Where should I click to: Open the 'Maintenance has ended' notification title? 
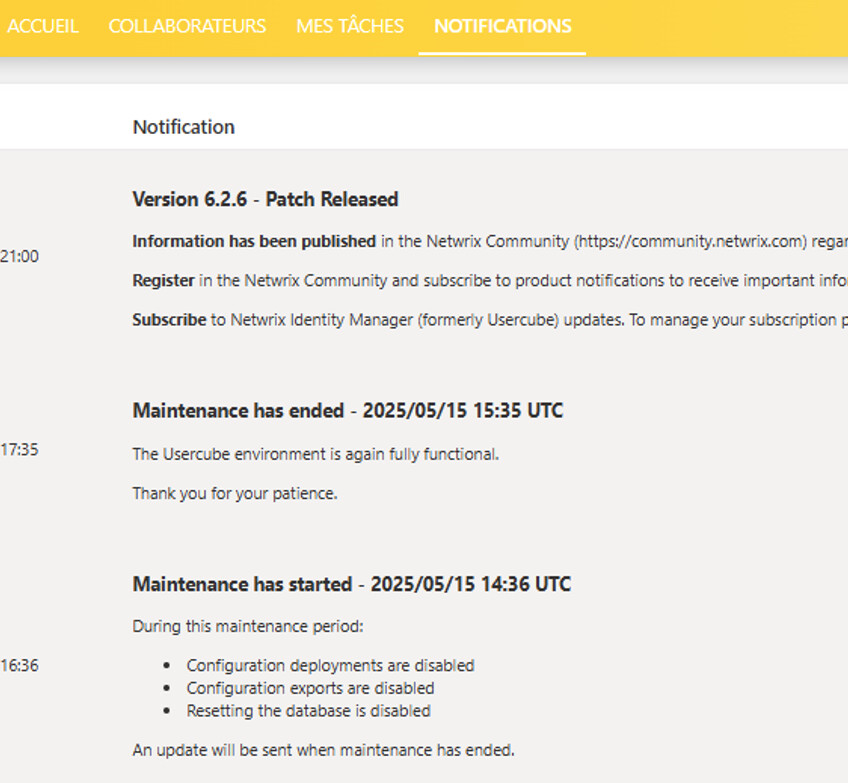[347, 411]
